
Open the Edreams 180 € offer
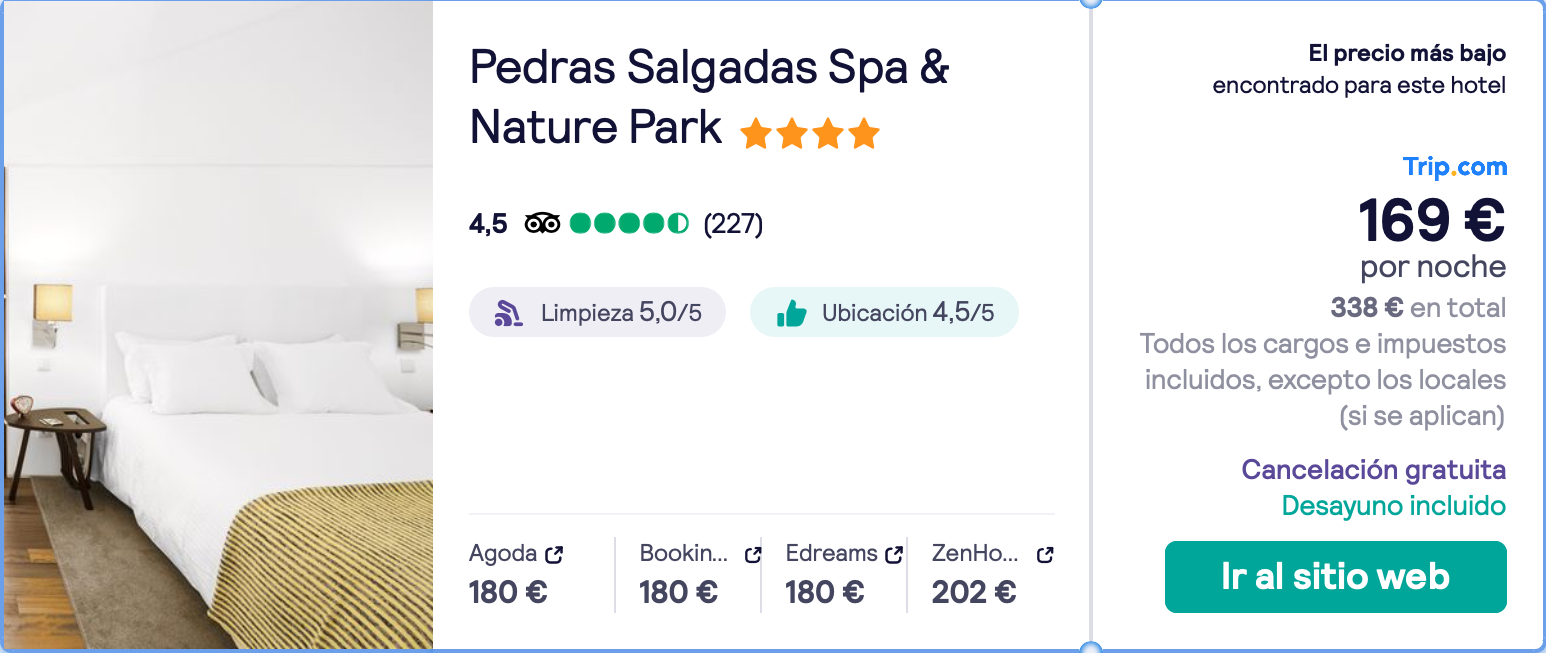[x=824, y=592]
